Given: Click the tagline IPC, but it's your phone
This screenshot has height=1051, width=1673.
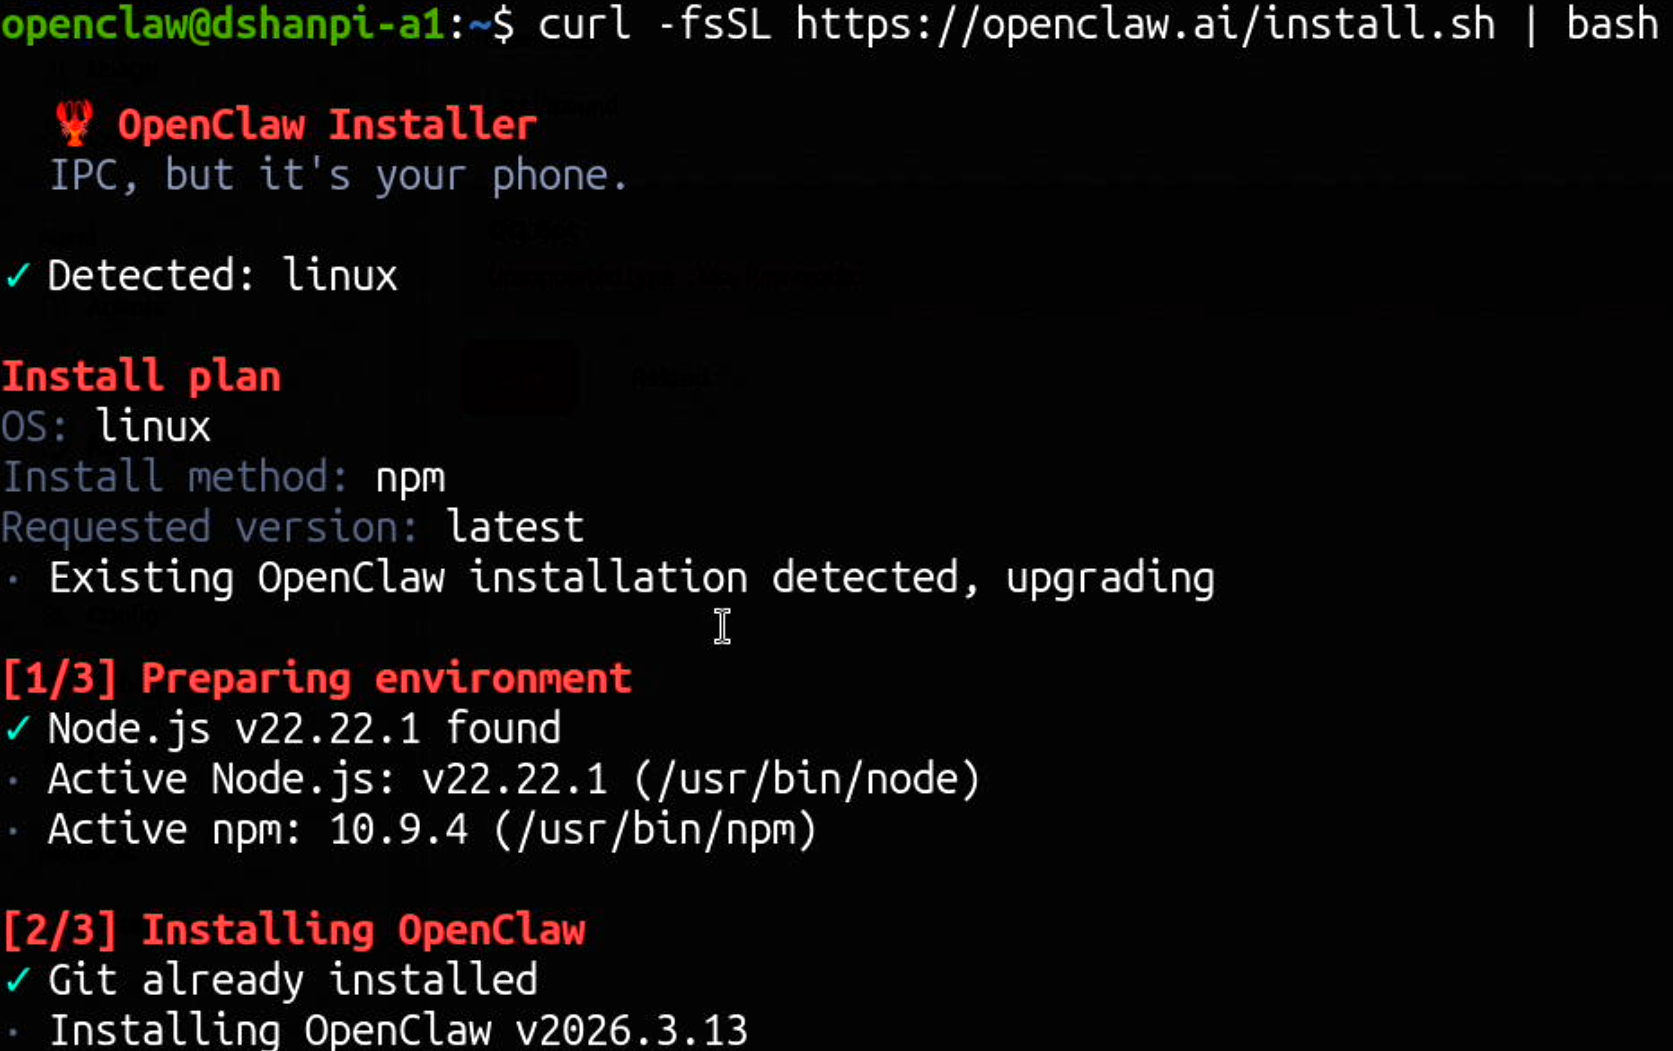Looking at the screenshot, I should 339,176.
